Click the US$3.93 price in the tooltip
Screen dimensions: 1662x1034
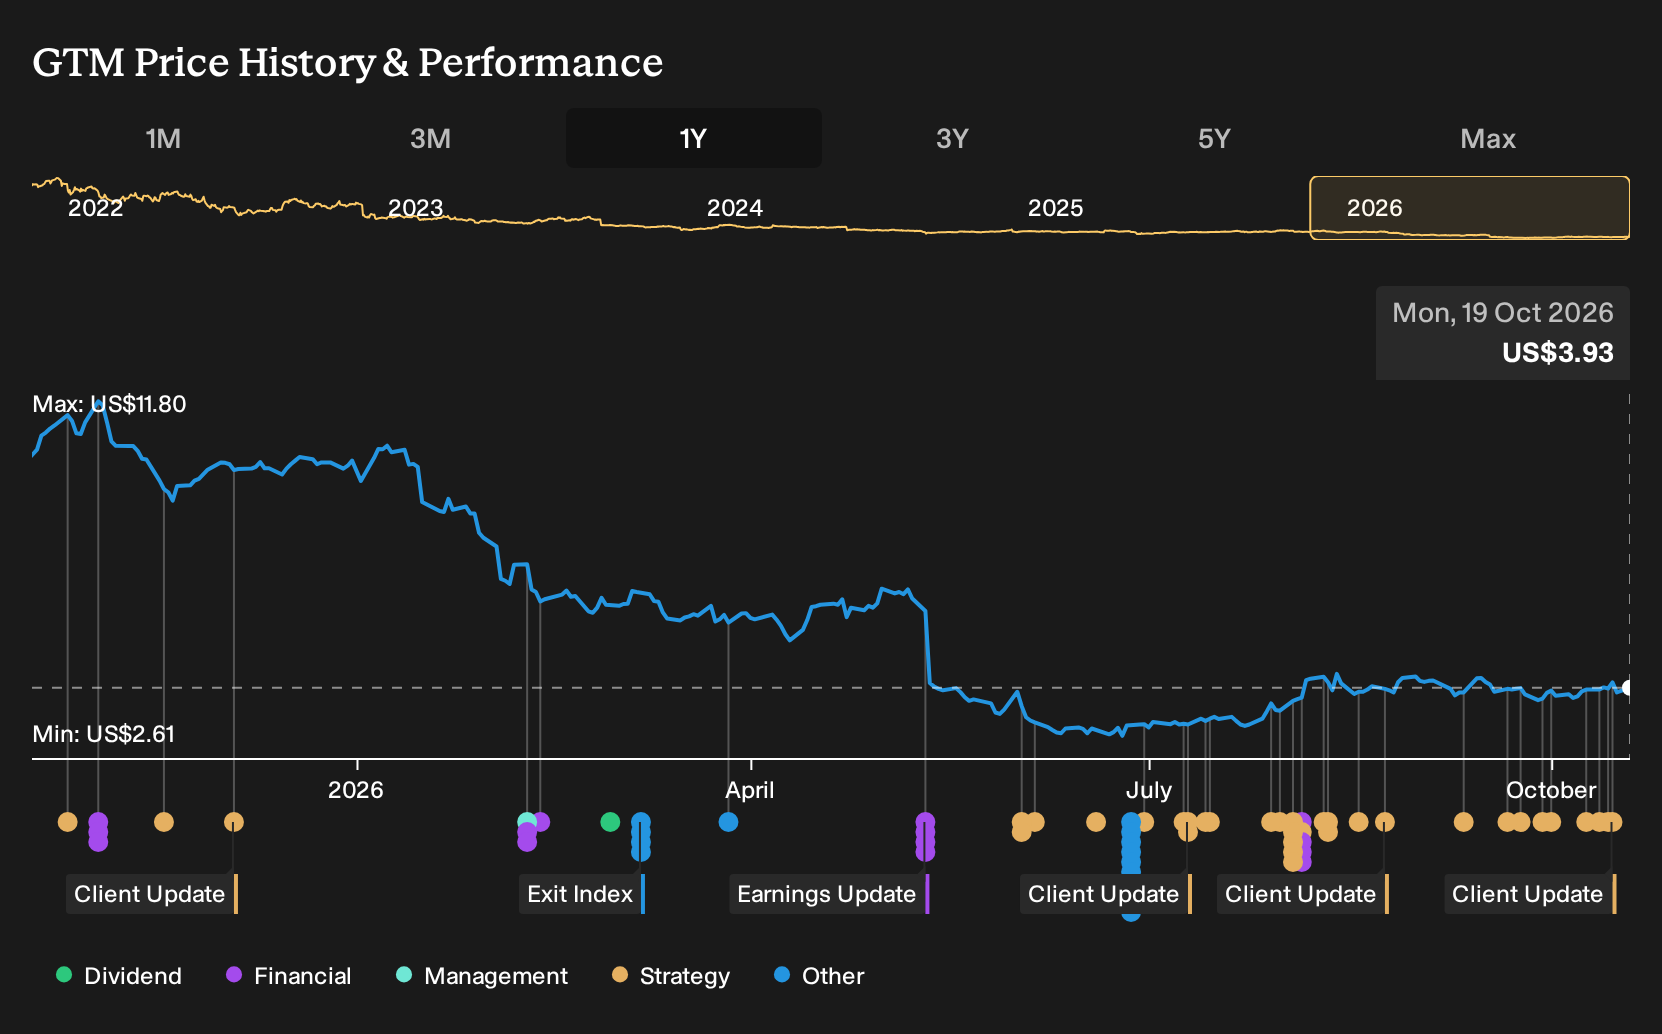[1558, 353]
